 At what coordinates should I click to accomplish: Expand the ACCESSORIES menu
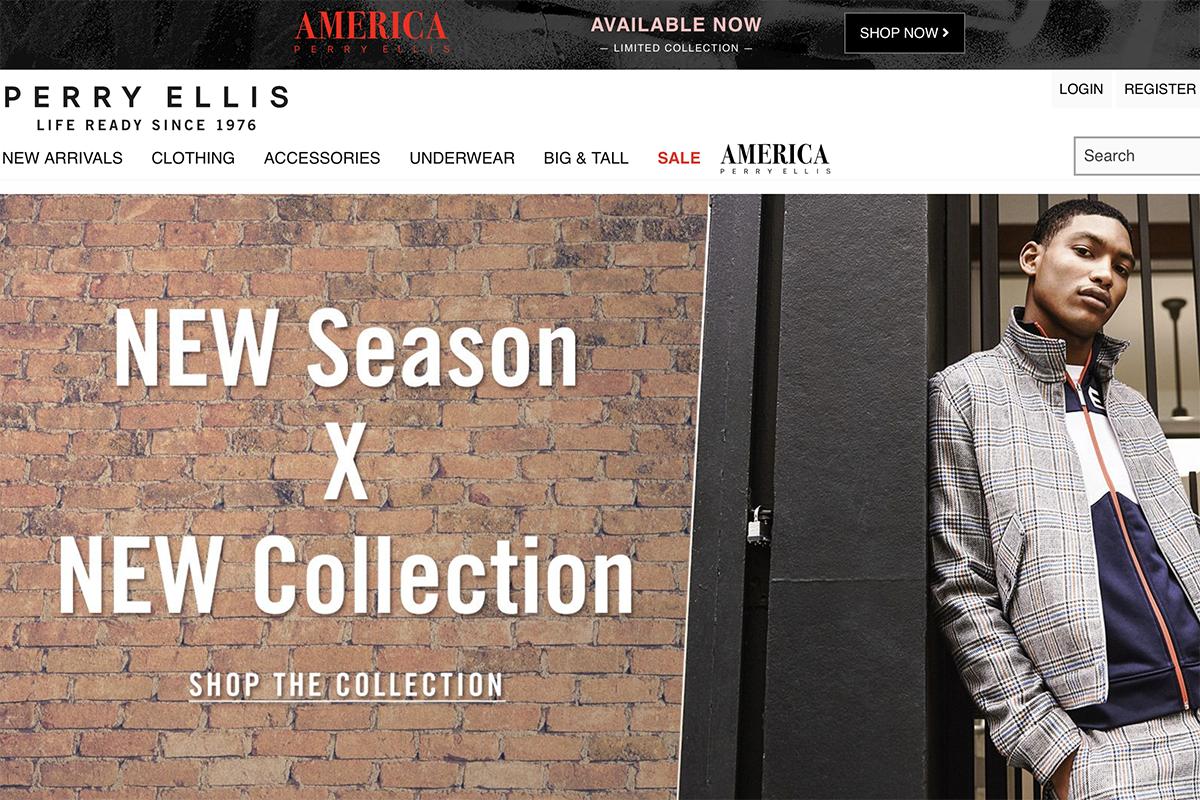pos(322,158)
